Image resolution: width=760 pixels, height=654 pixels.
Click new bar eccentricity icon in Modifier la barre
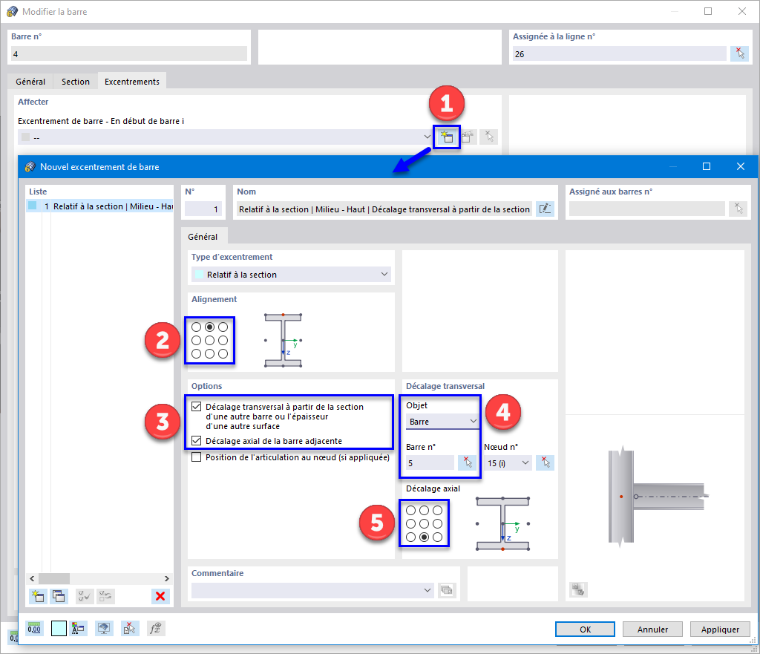point(447,137)
